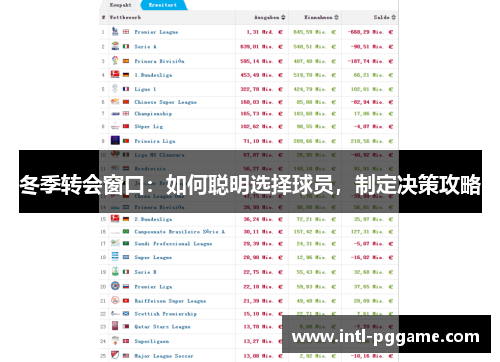Sort by the Saldo column arrows

coord(393,17)
